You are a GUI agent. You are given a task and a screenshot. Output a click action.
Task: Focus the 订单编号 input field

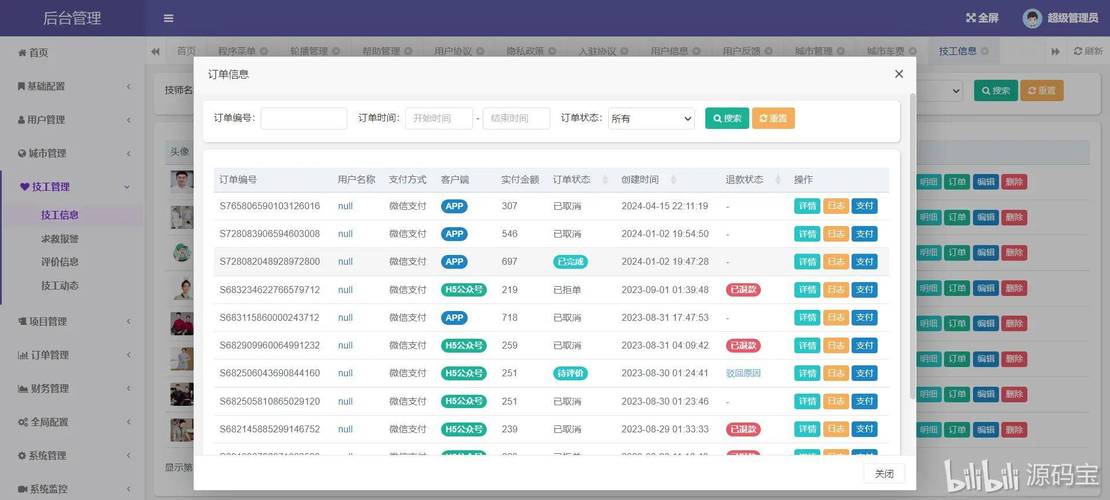click(304, 118)
